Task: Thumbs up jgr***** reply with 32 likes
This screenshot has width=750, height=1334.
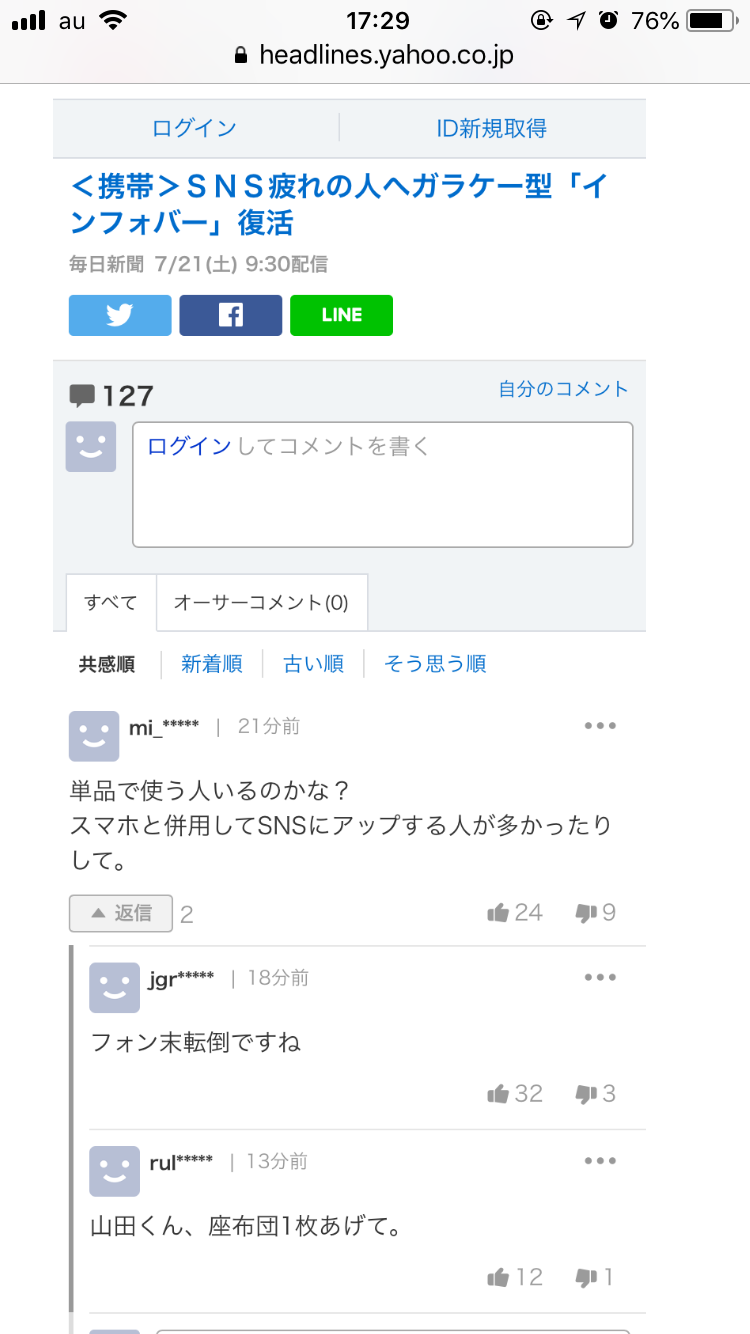Action: 514,1094
